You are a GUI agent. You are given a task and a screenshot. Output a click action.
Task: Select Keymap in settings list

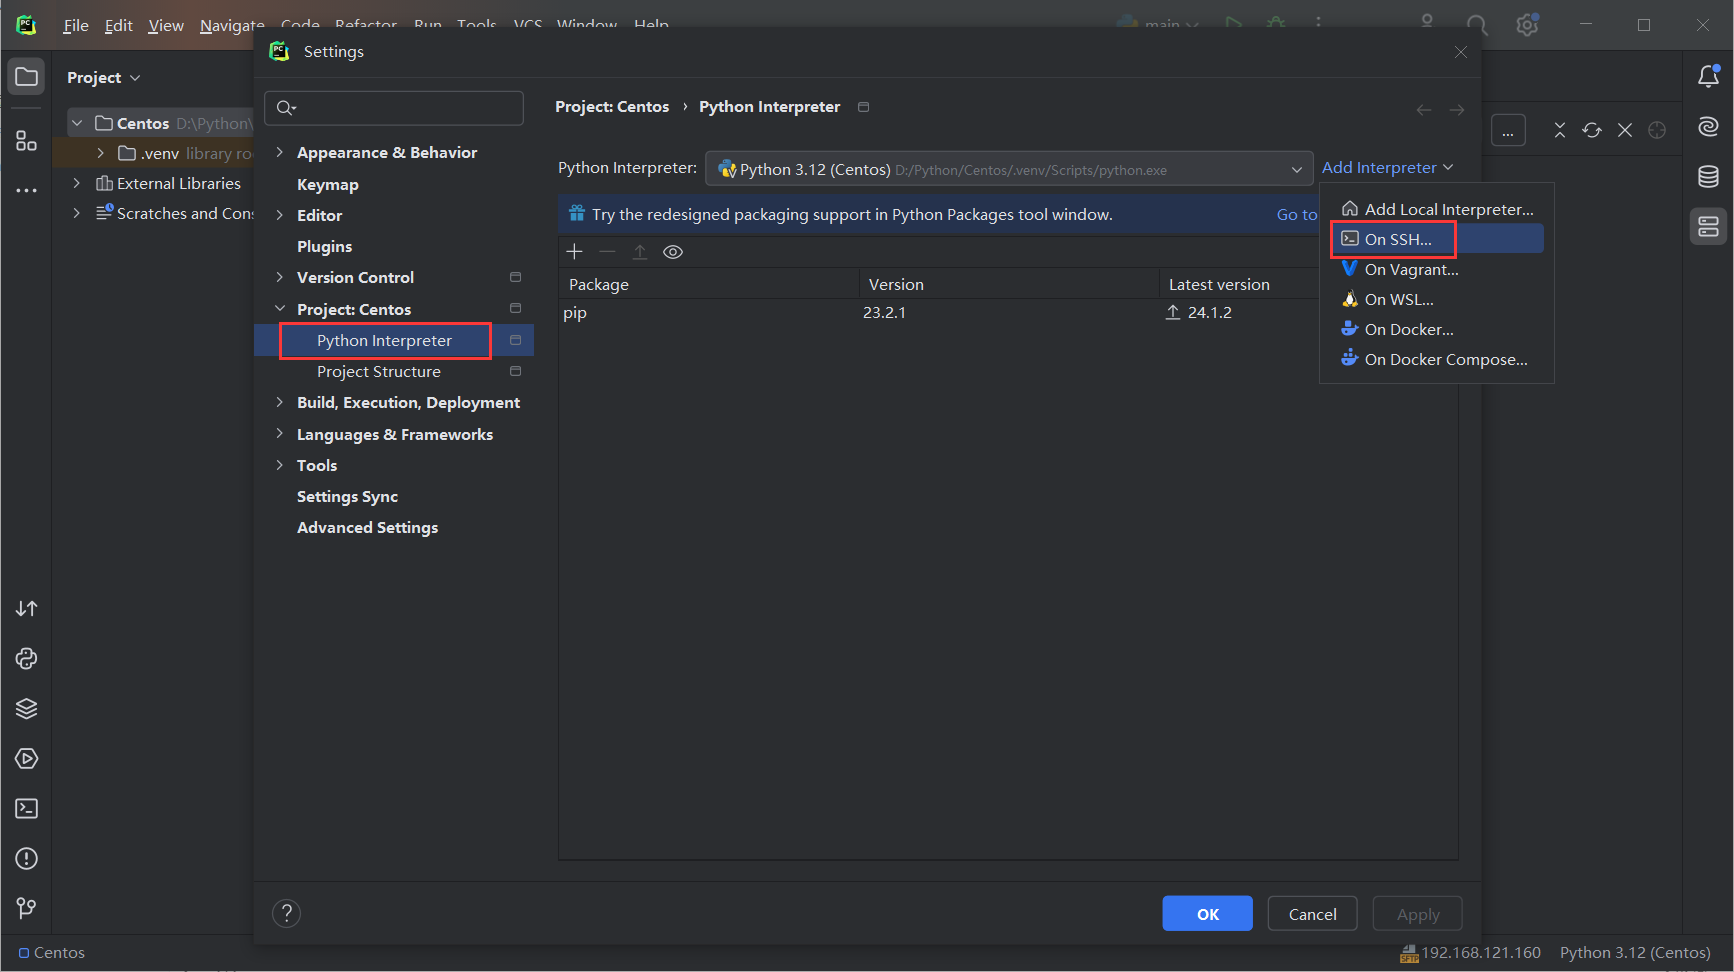click(327, 184)
